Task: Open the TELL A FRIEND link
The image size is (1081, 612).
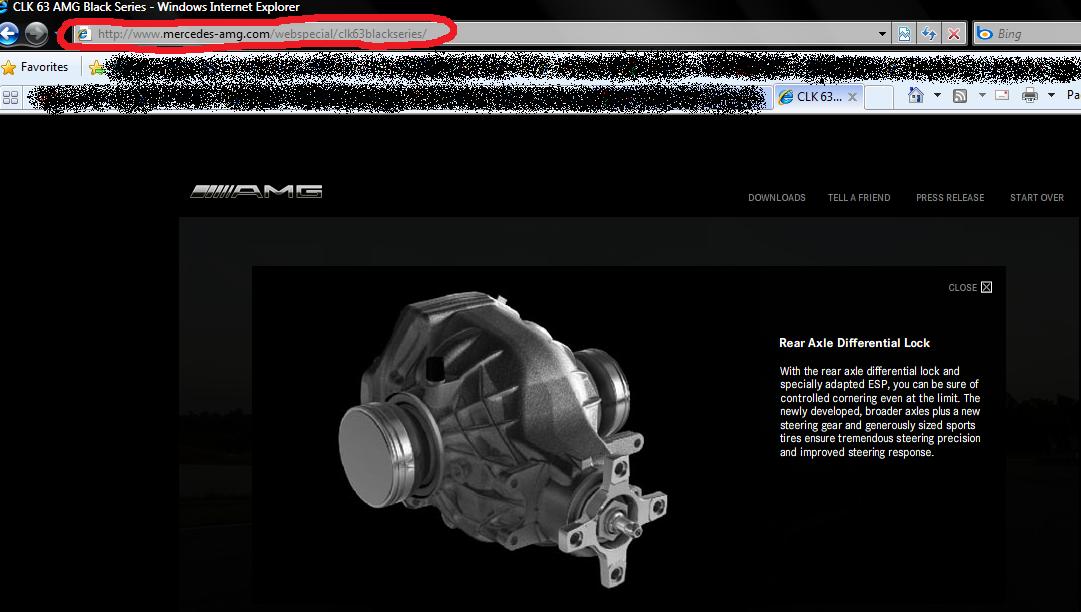Action: 859,198
